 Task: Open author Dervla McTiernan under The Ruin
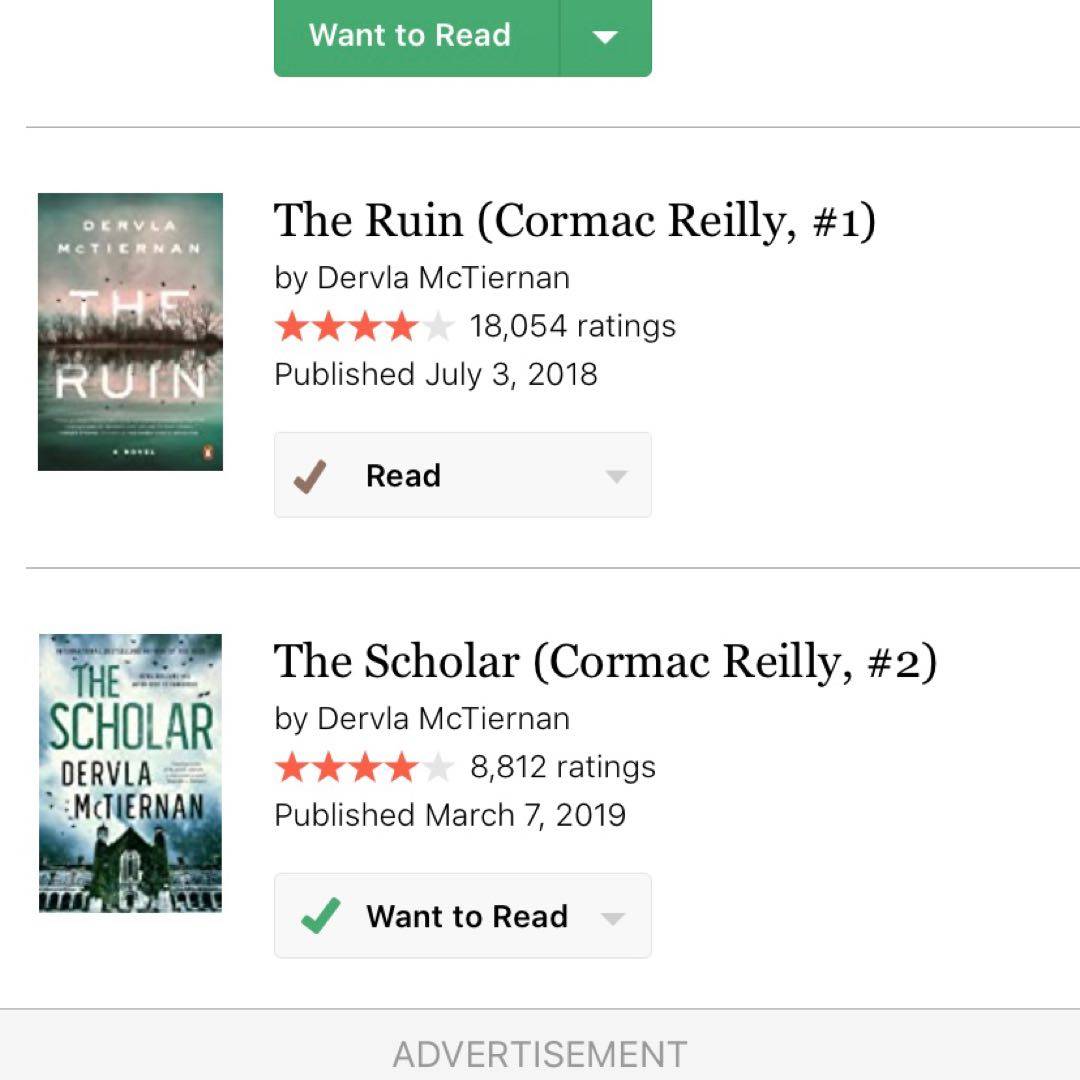pyautogui.click(x=443, y=277)
